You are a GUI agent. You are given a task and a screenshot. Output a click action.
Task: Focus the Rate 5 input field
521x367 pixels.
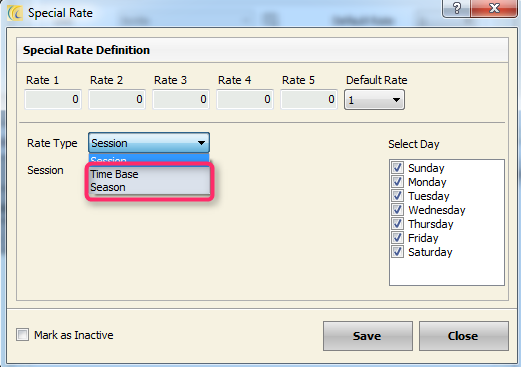[x=309, y=99]
